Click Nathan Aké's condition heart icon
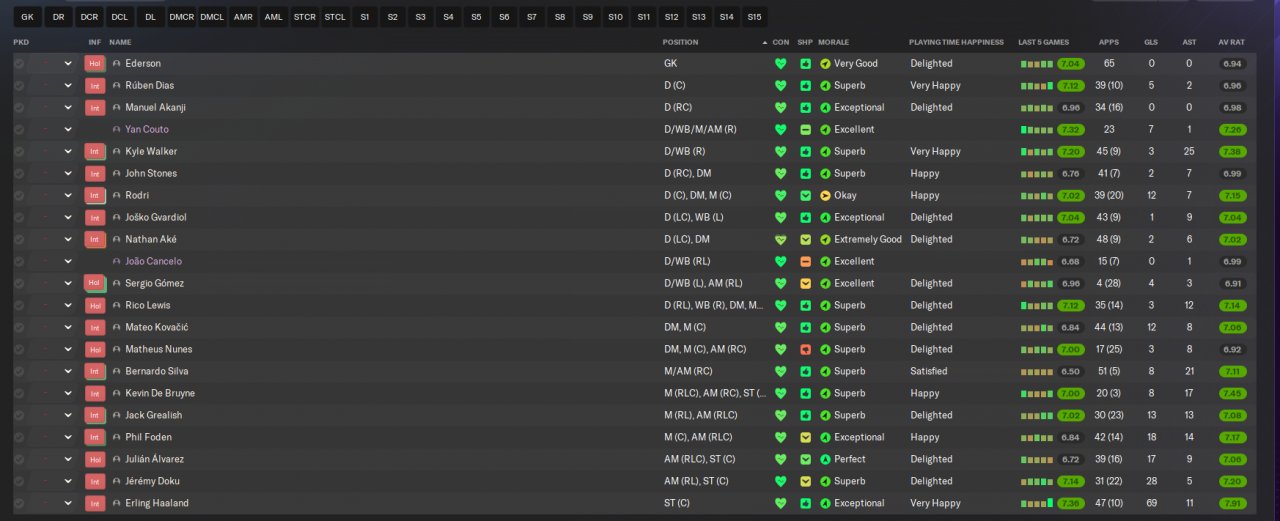 click(781, 239)
